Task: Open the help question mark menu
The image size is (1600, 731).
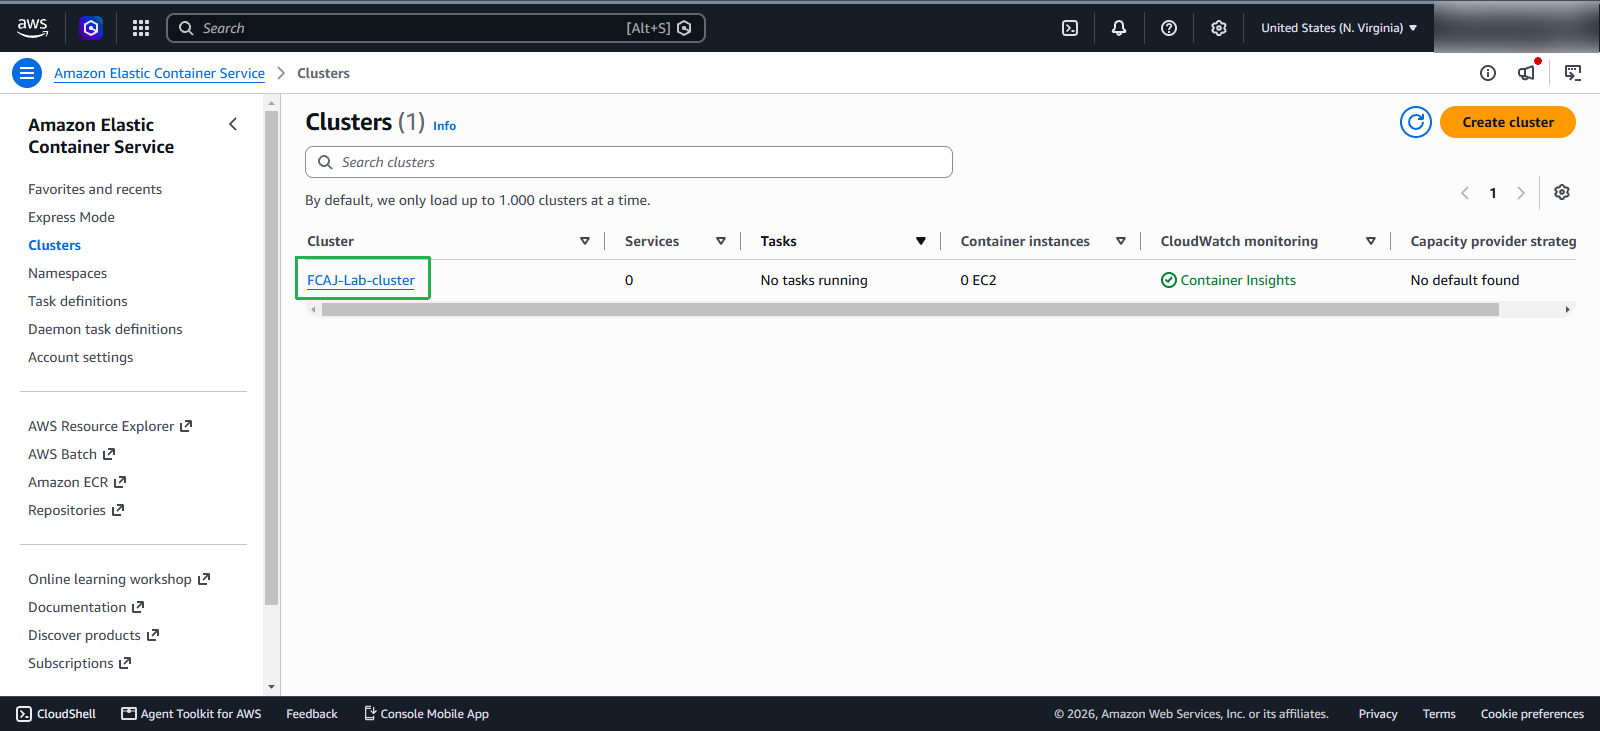Action: point(1169,28)
